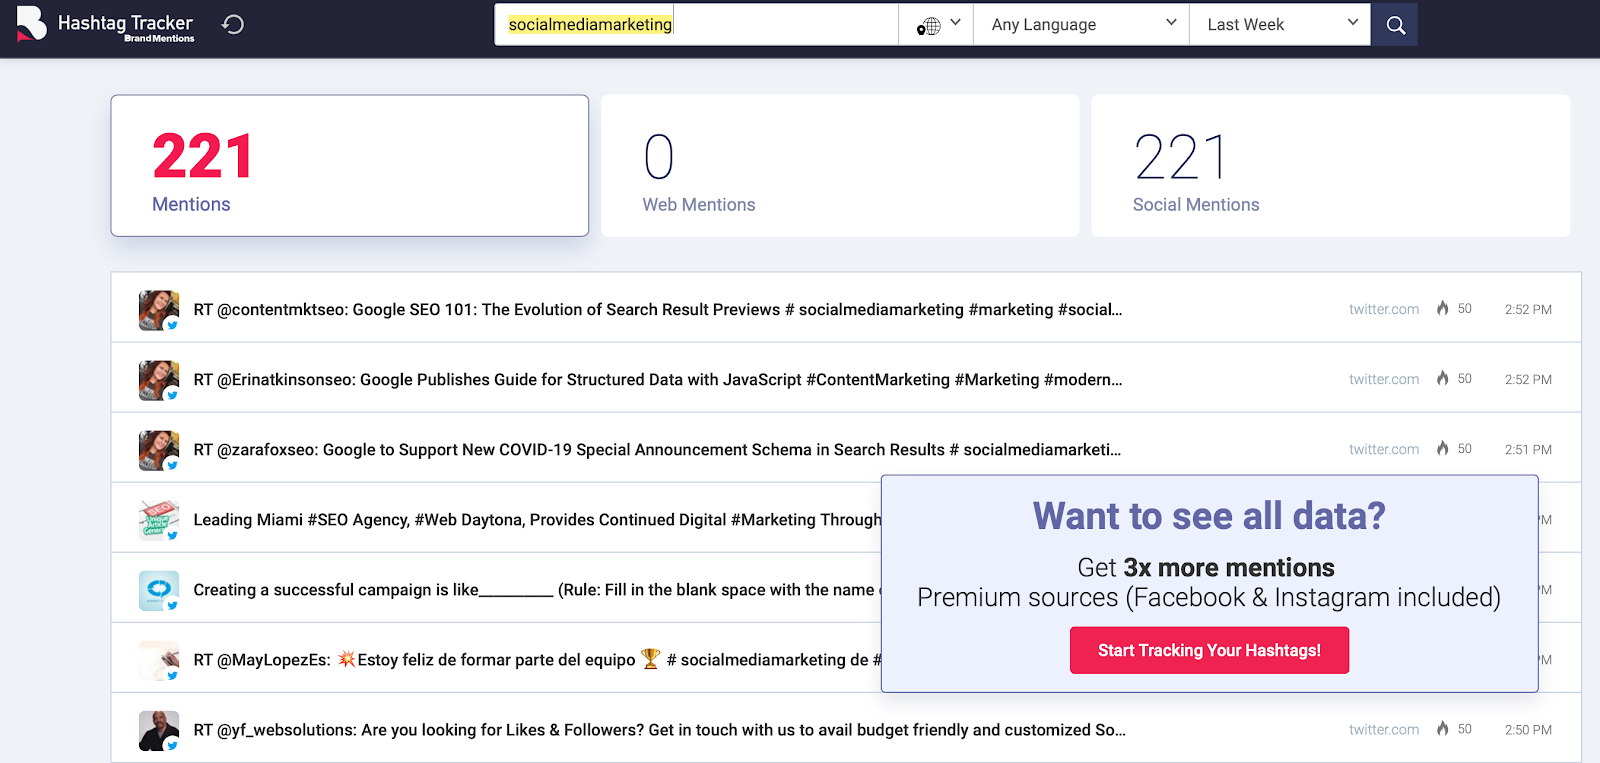Expand the Last Week time range dropdown
This screenshot has height=763, width=1600.
[1280, 25]
